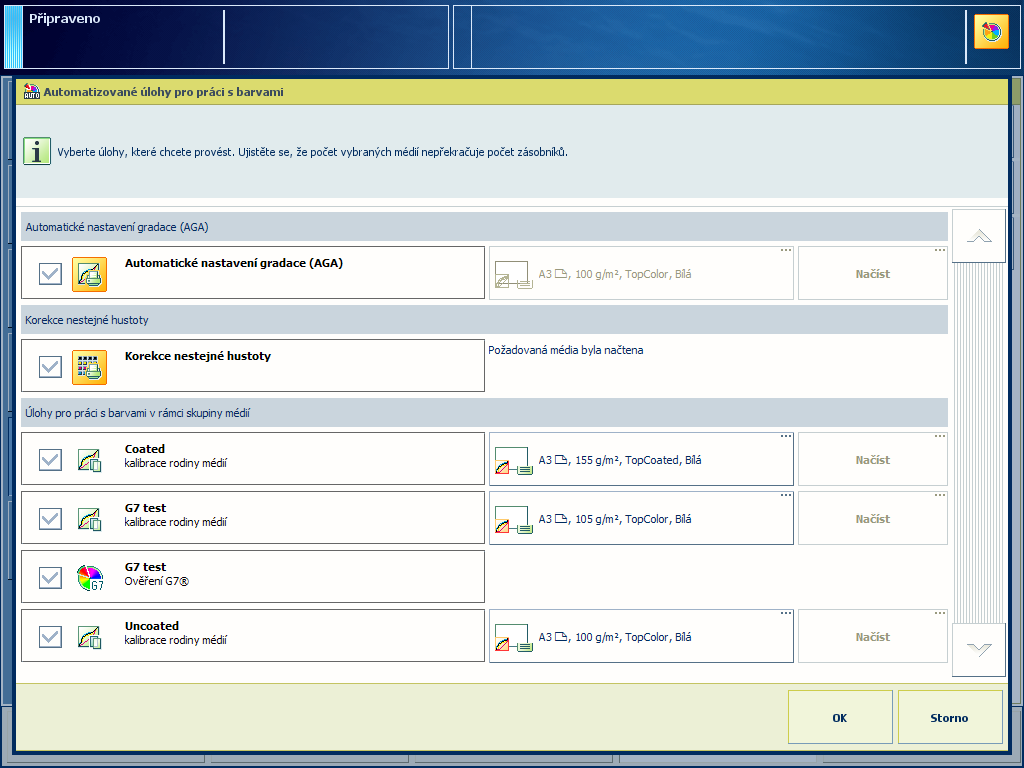Click the green information icon
The height and width of the screenshot is (768, 1024).
coord(37,152)
